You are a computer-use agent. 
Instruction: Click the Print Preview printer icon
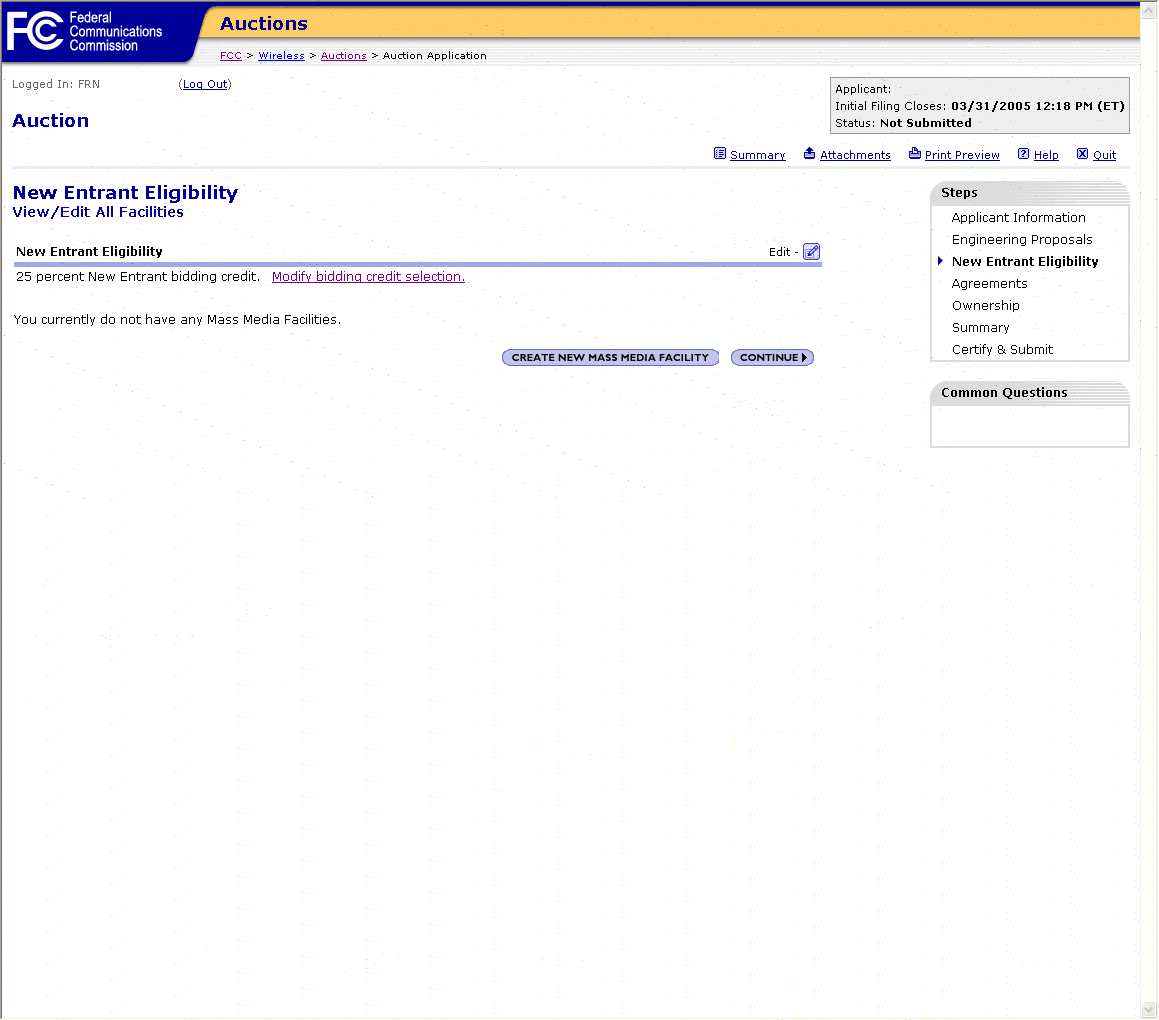(914, 154)
